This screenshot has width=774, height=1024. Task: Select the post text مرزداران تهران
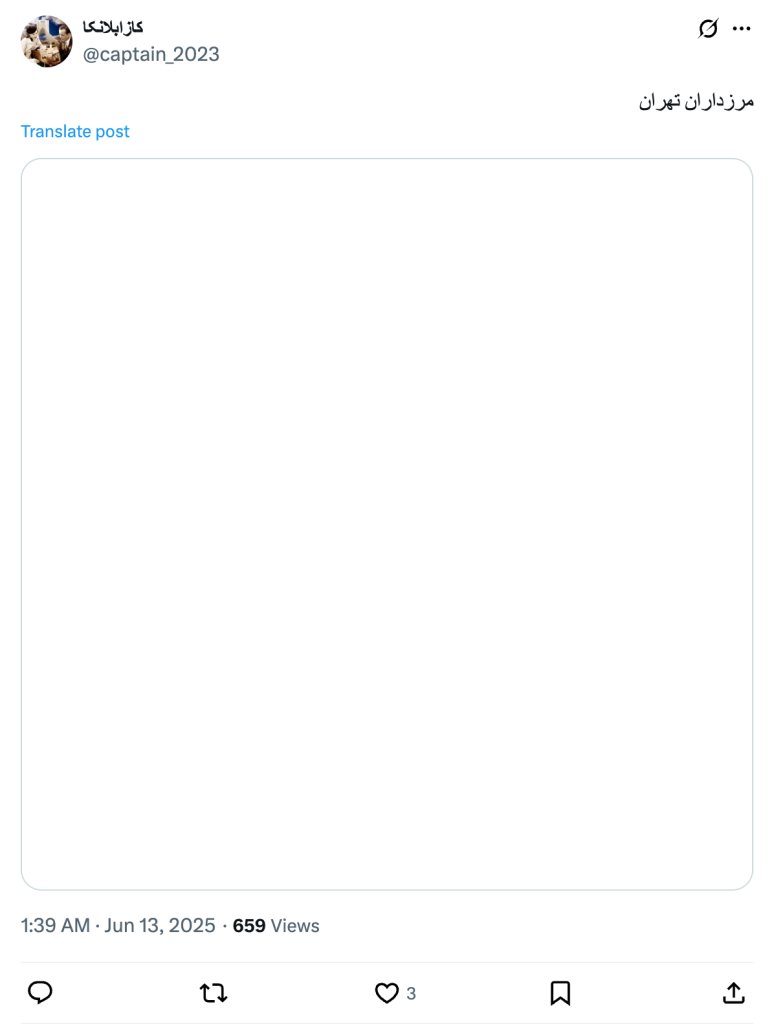click(x=696, y=102)
